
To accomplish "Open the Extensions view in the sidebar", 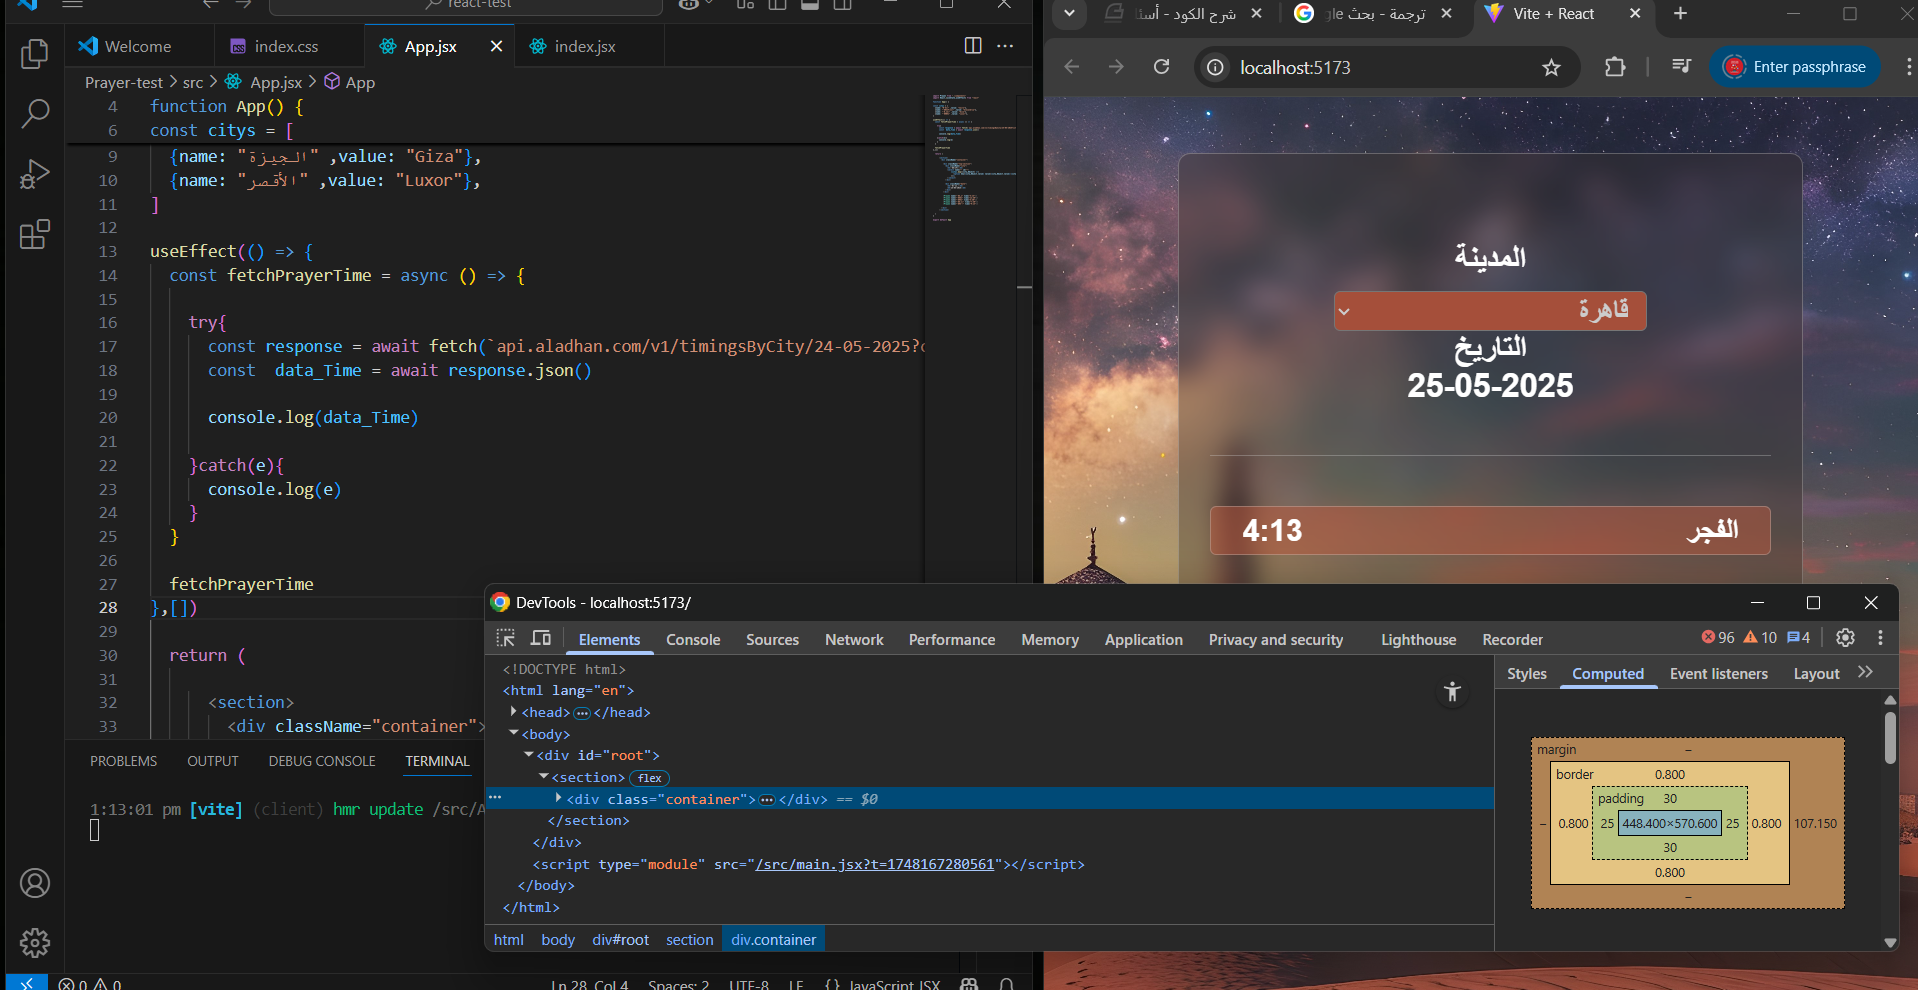I will coord(35,235).
